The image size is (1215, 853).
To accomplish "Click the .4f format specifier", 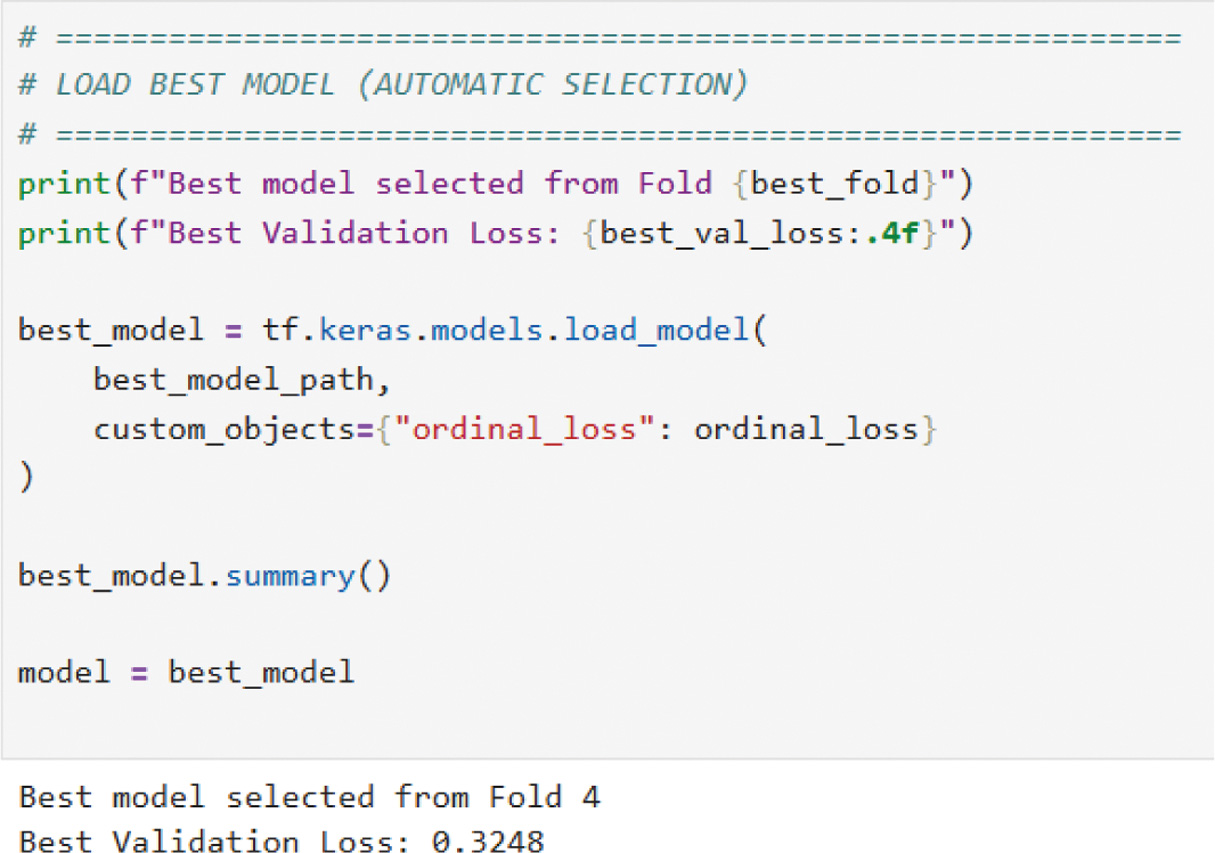I will tap(899, 232).
